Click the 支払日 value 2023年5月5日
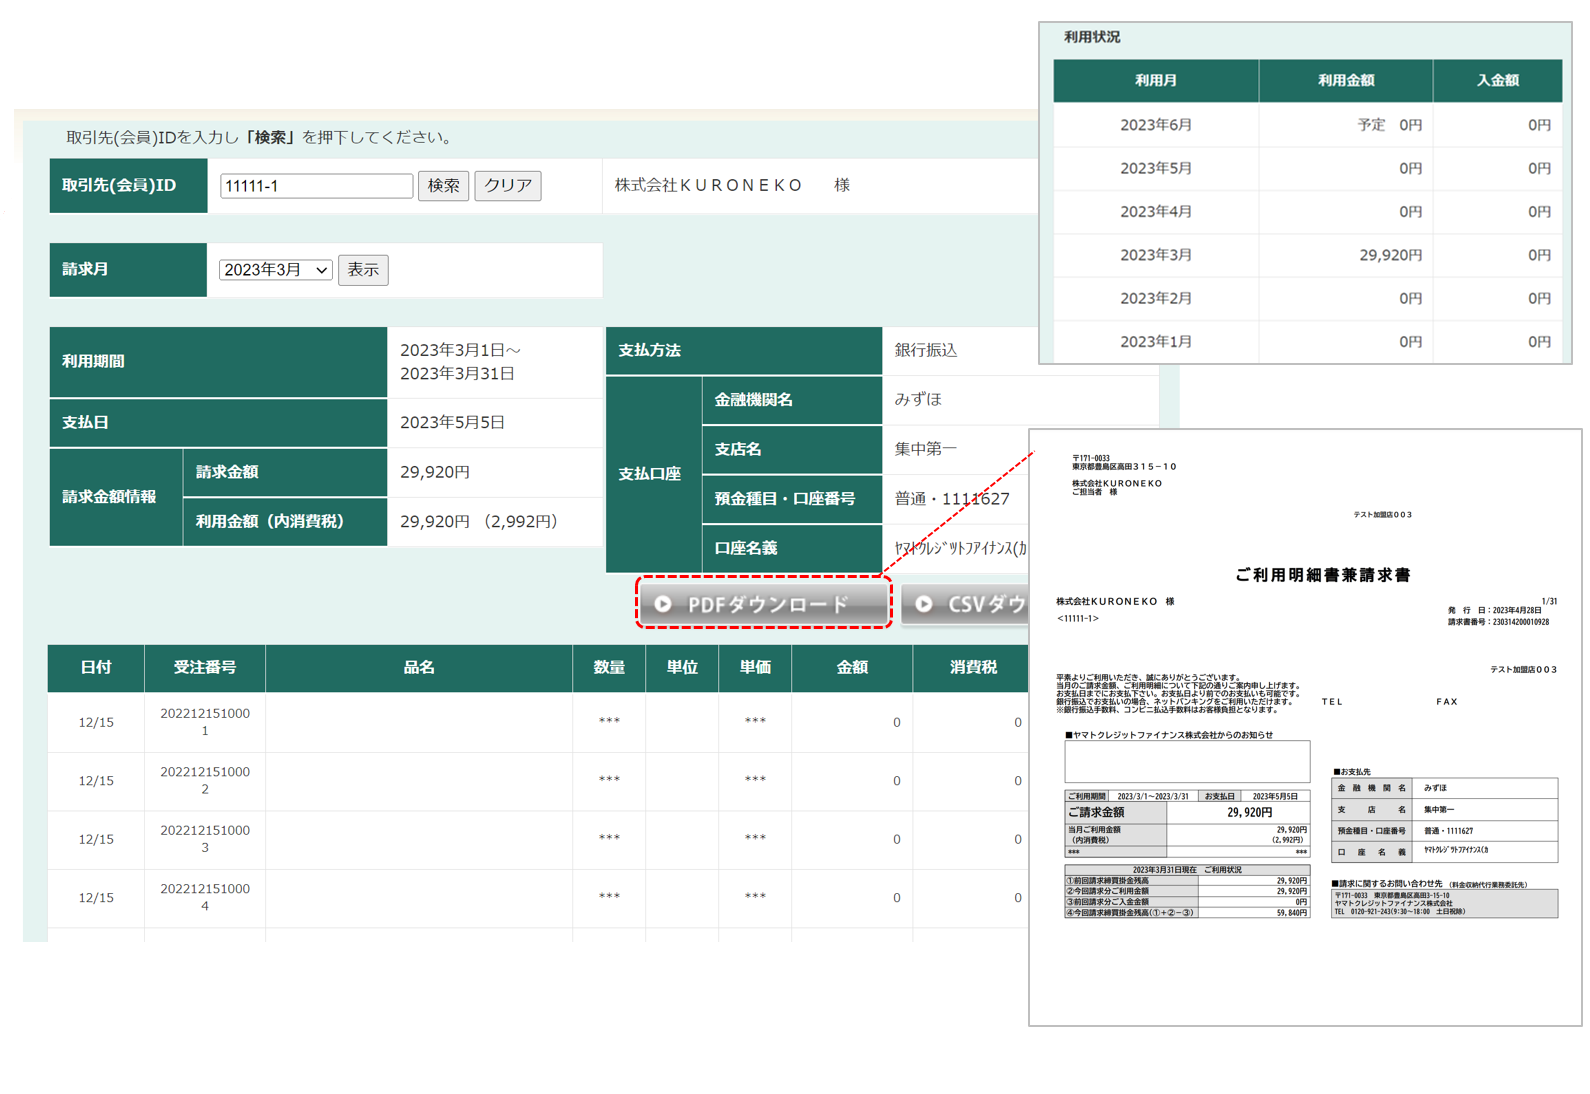 coord(452,422)
